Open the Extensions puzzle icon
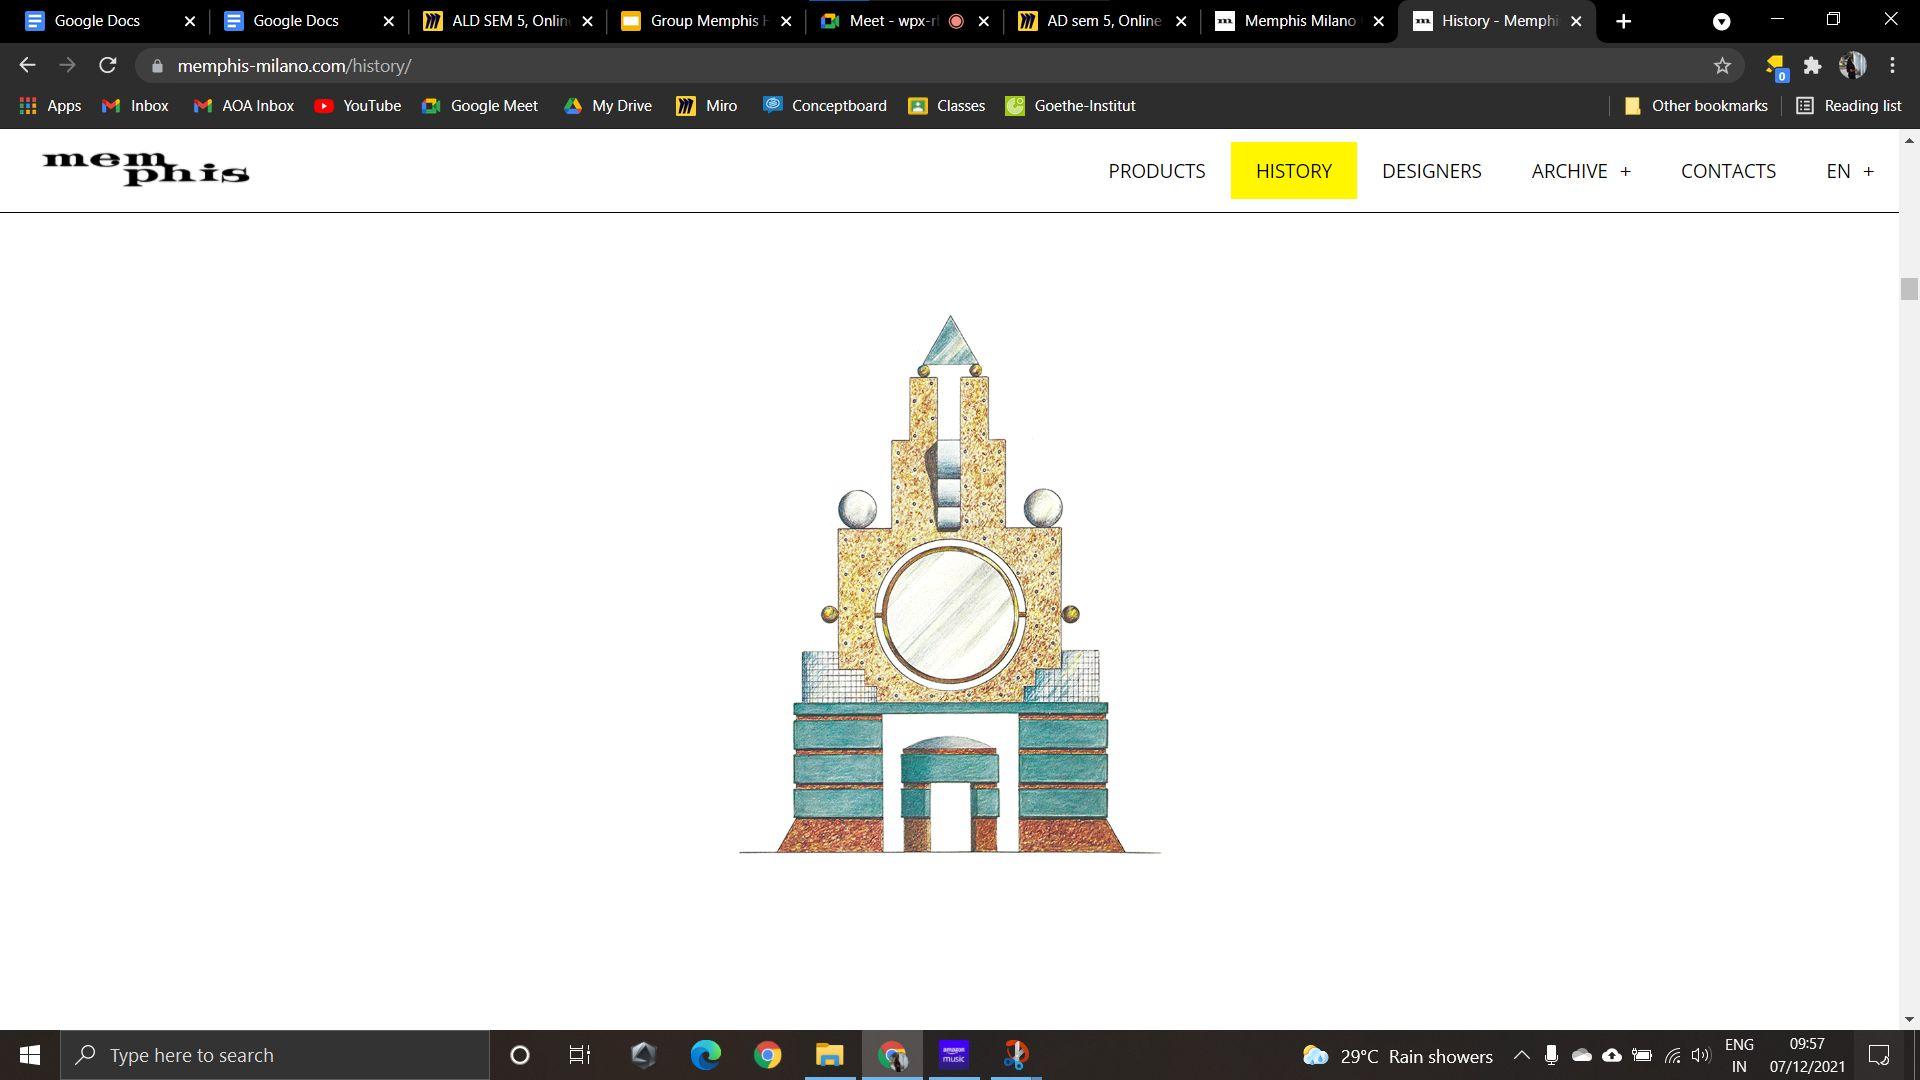This screenshot has width=1920, height=1080. pos(1812,65)
